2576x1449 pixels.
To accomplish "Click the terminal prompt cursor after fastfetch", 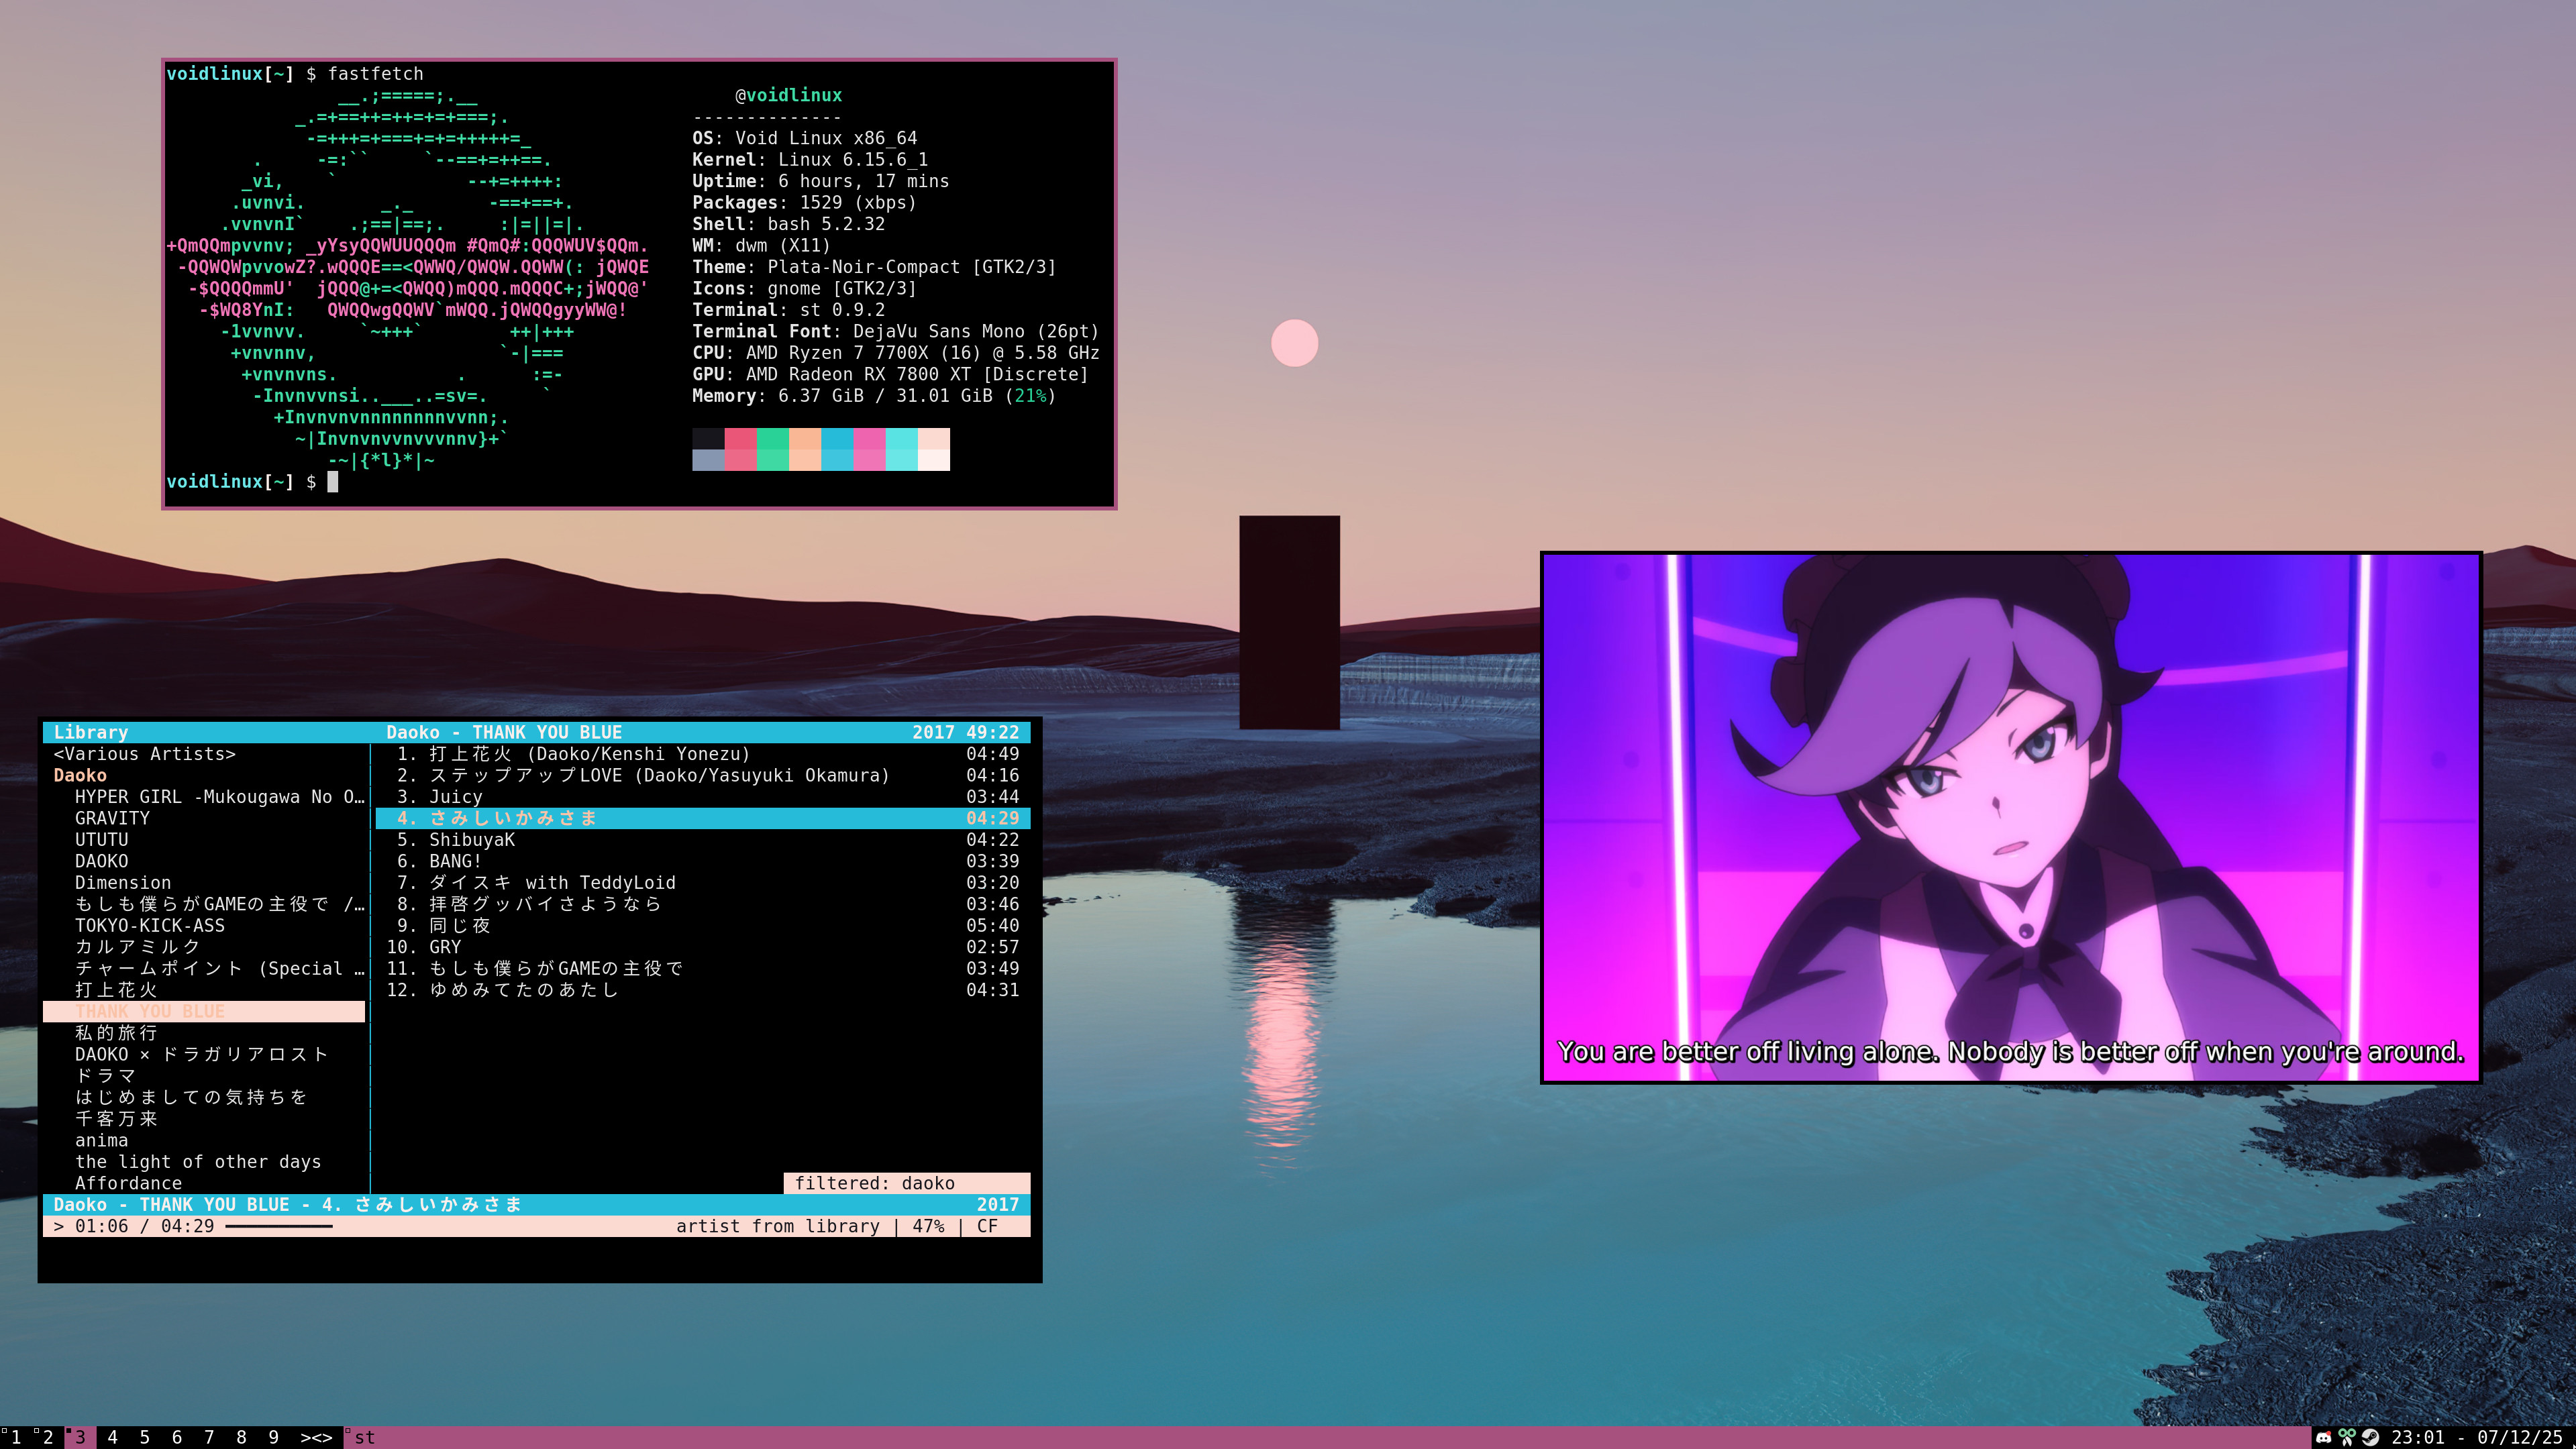I will pos(333,482).
